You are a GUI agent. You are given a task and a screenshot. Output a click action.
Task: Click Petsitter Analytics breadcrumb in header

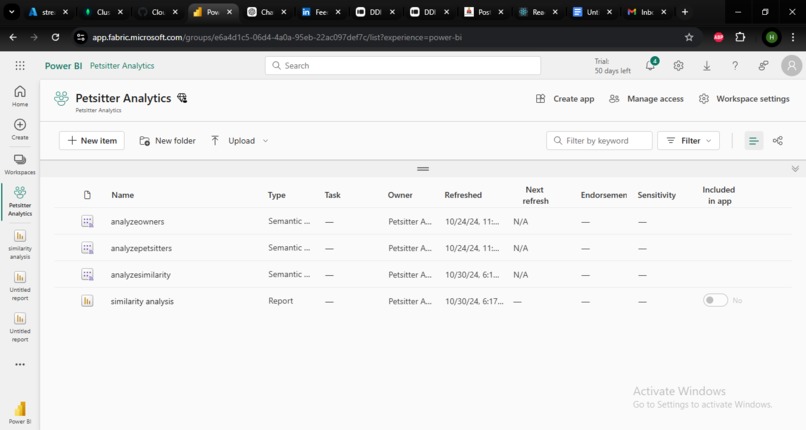point(122,66)
